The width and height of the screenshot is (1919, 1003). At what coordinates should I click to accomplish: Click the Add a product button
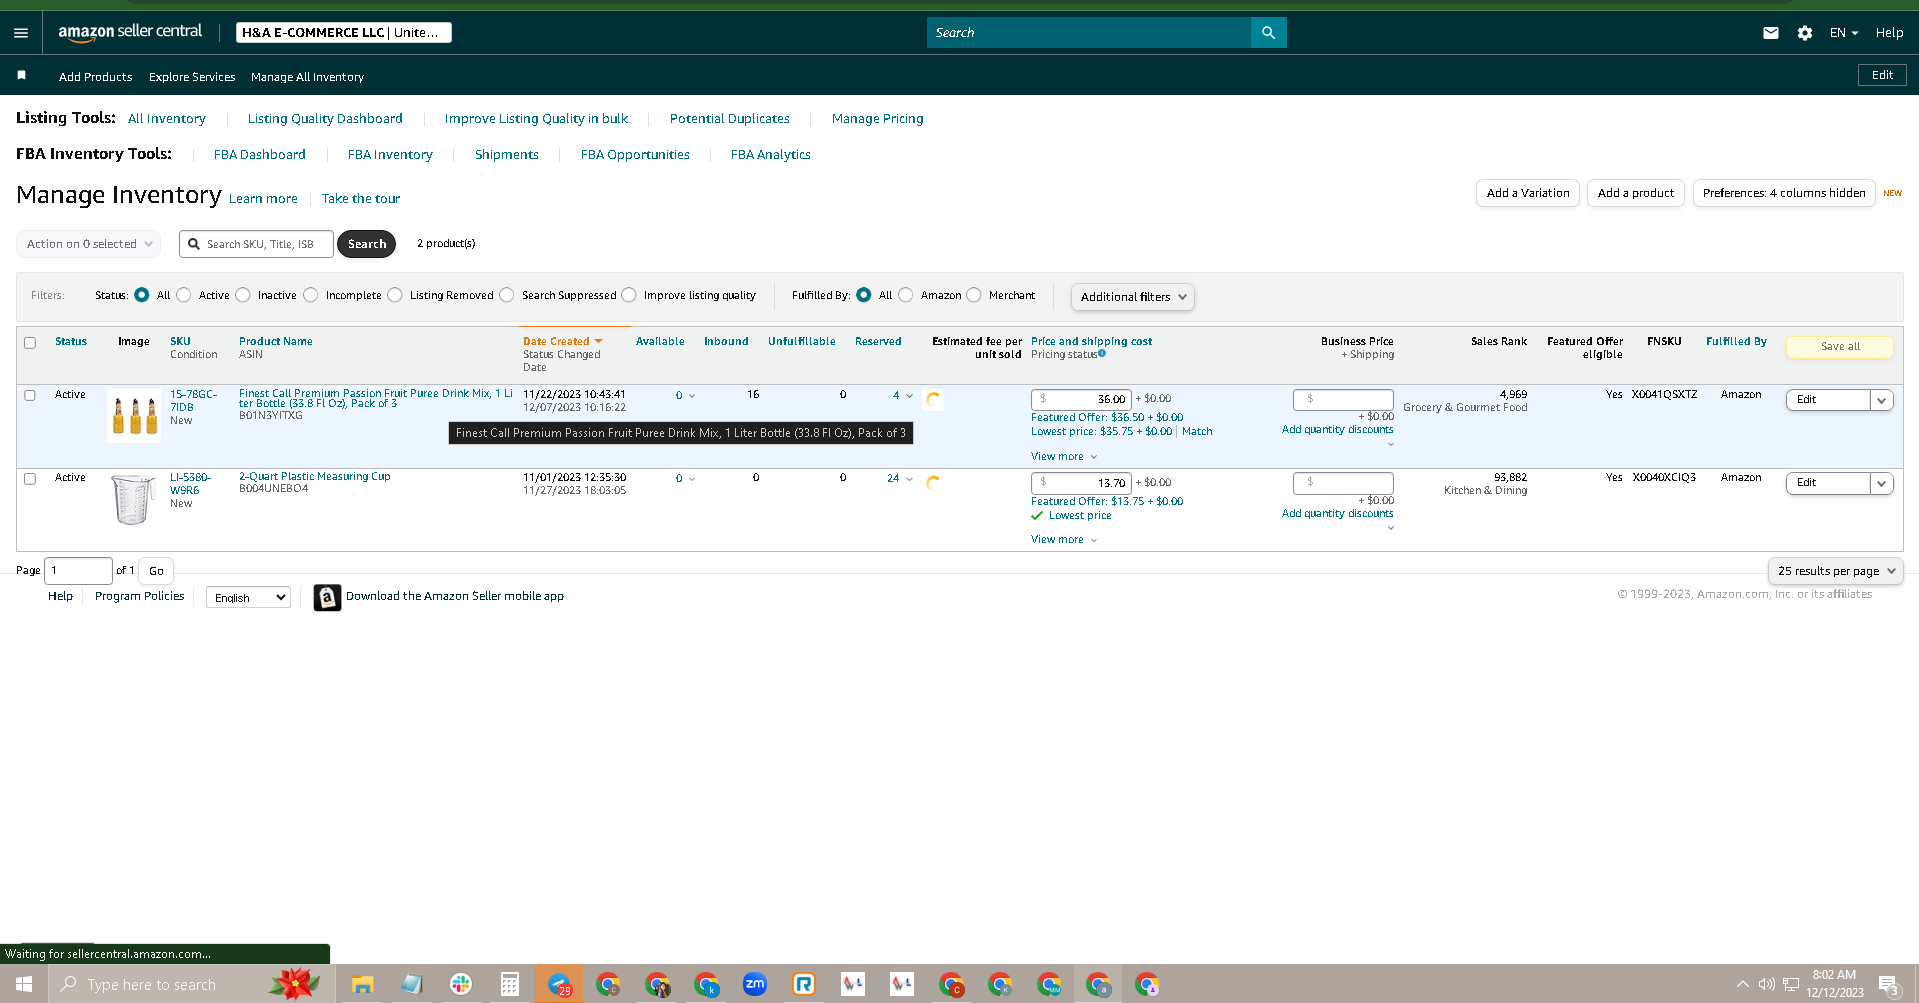[x=1636, y=193]
